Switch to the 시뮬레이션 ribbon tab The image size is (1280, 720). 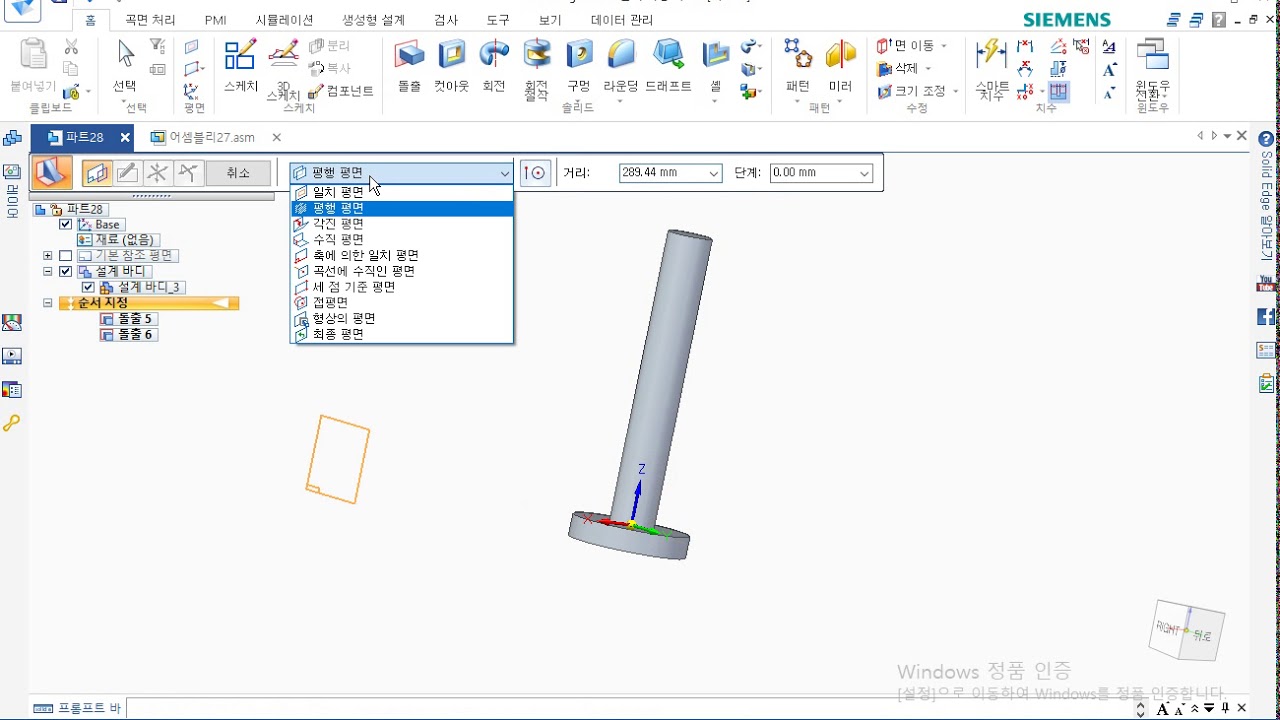[x=284, y=20]
